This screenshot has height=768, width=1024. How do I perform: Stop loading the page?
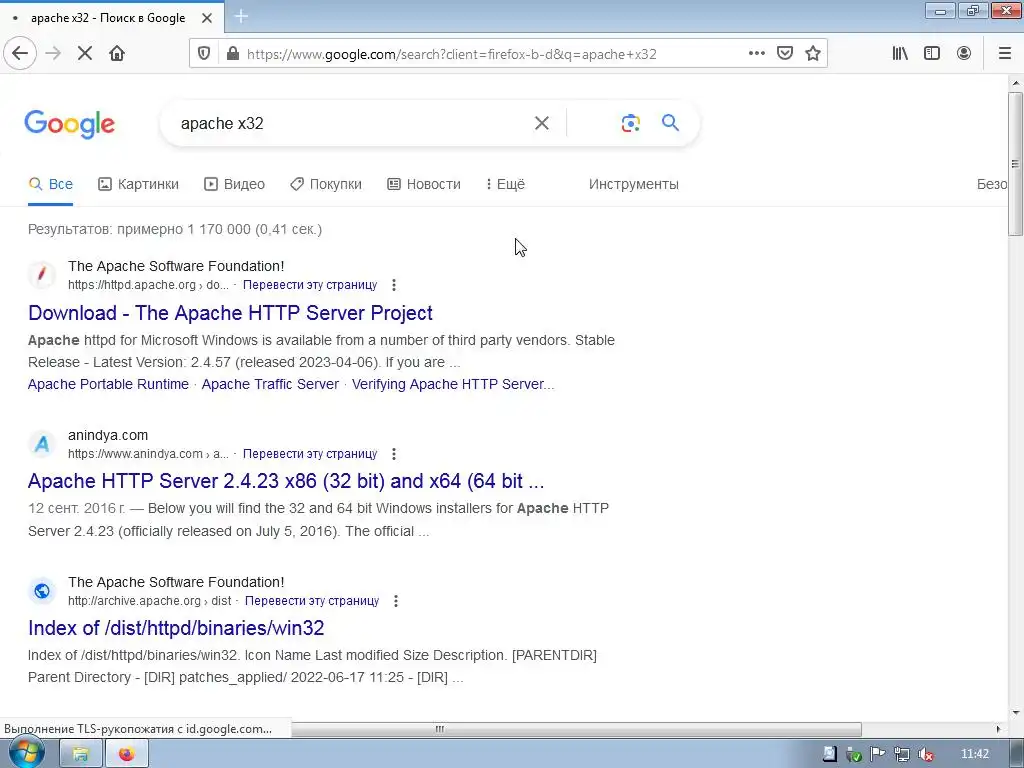tap(85, 54)
